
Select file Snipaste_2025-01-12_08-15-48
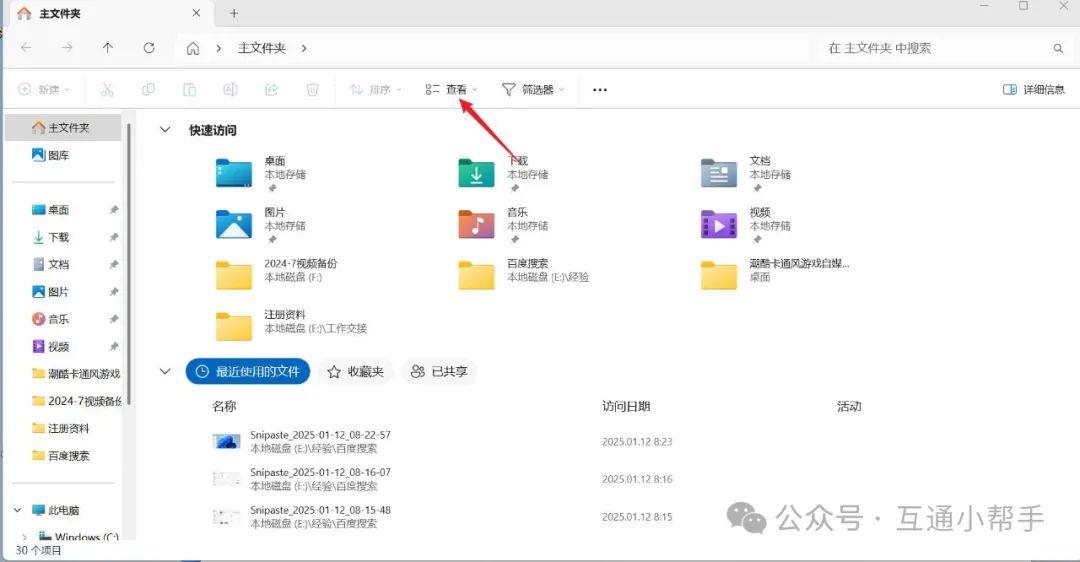click(320, 510)
